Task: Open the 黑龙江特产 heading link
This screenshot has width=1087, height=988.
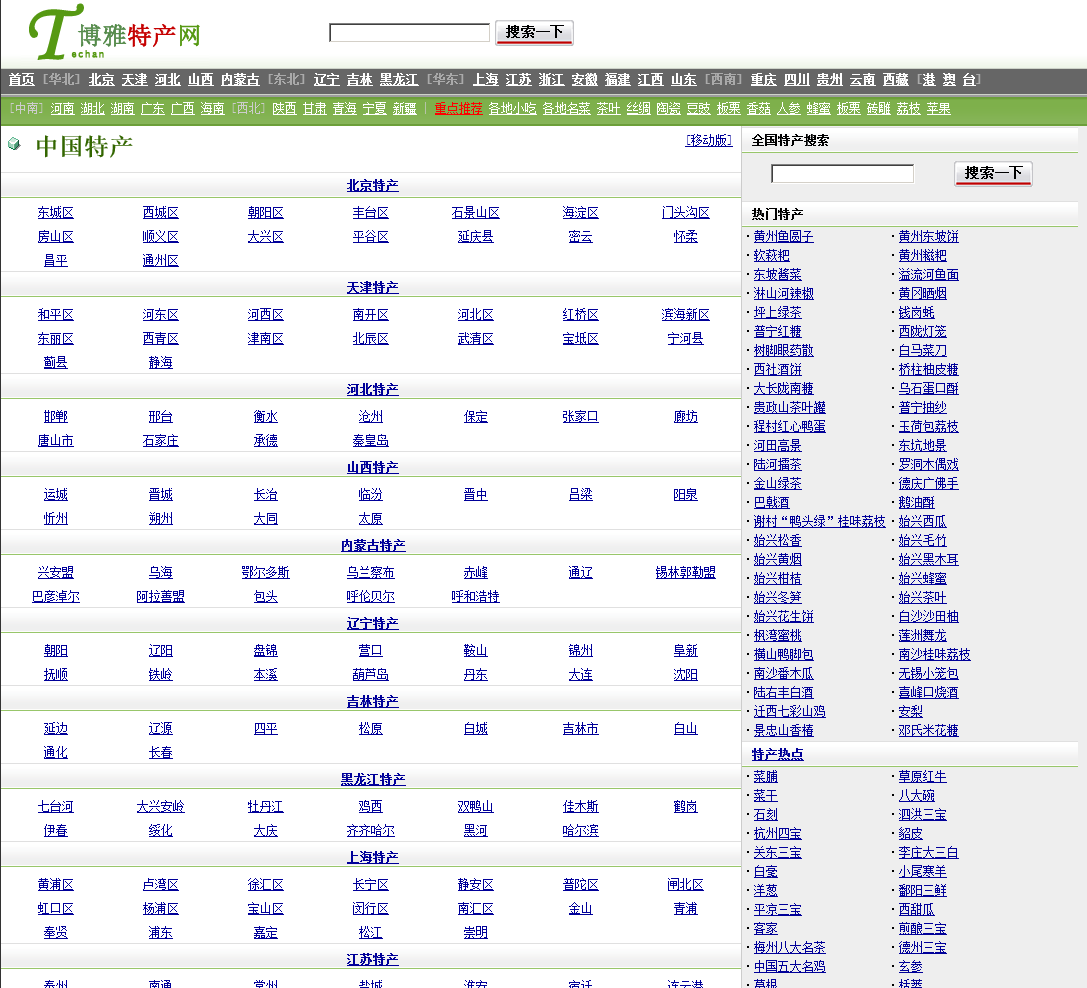Action: pyautogui.click(x=372, y=779)
